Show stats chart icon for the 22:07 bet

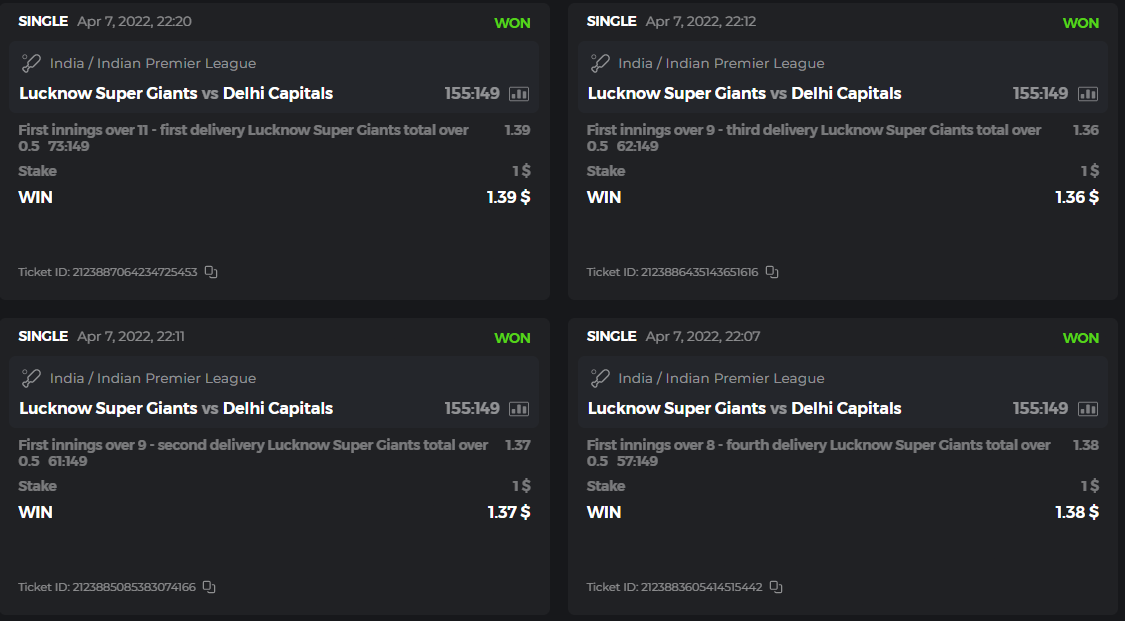[1087, 409]
